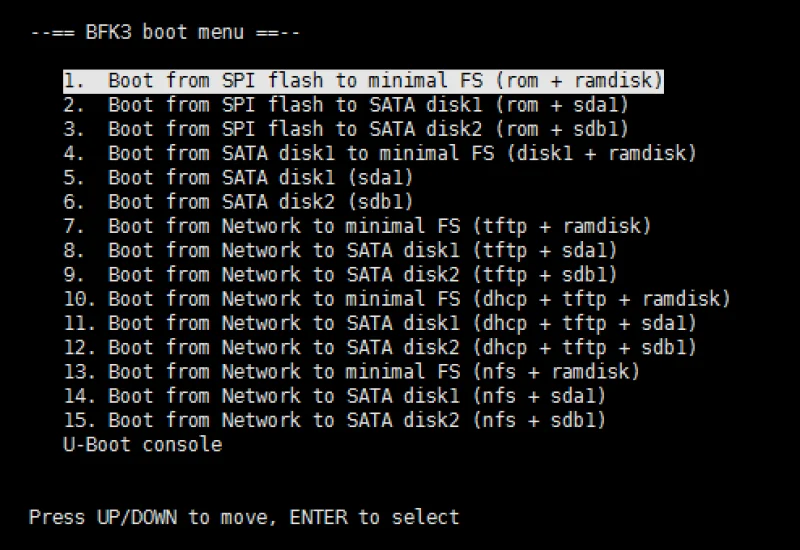Pick entry 15, Network nfs + sdb1
Screen dimensions: 800x550
pos(334,420)
